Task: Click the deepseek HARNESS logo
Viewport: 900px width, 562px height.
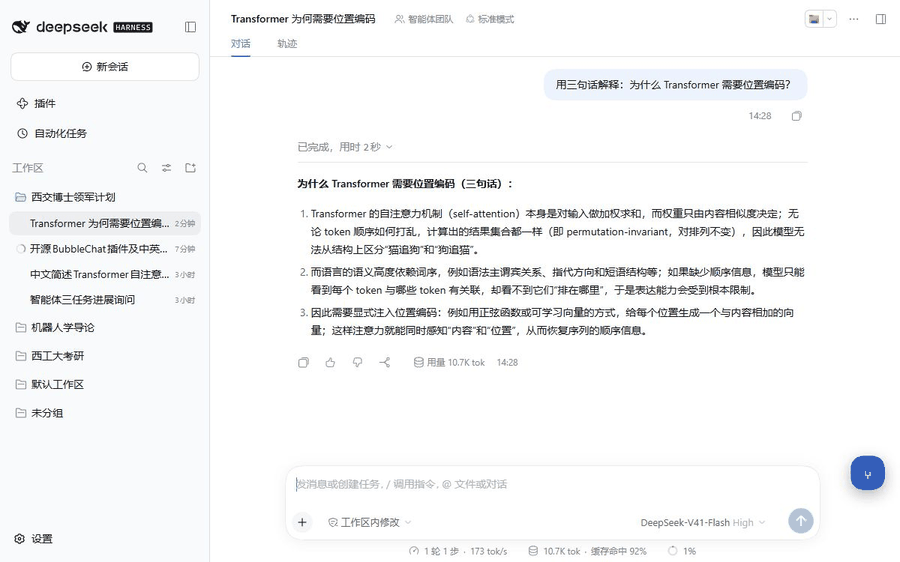Action: pos(82,27)
